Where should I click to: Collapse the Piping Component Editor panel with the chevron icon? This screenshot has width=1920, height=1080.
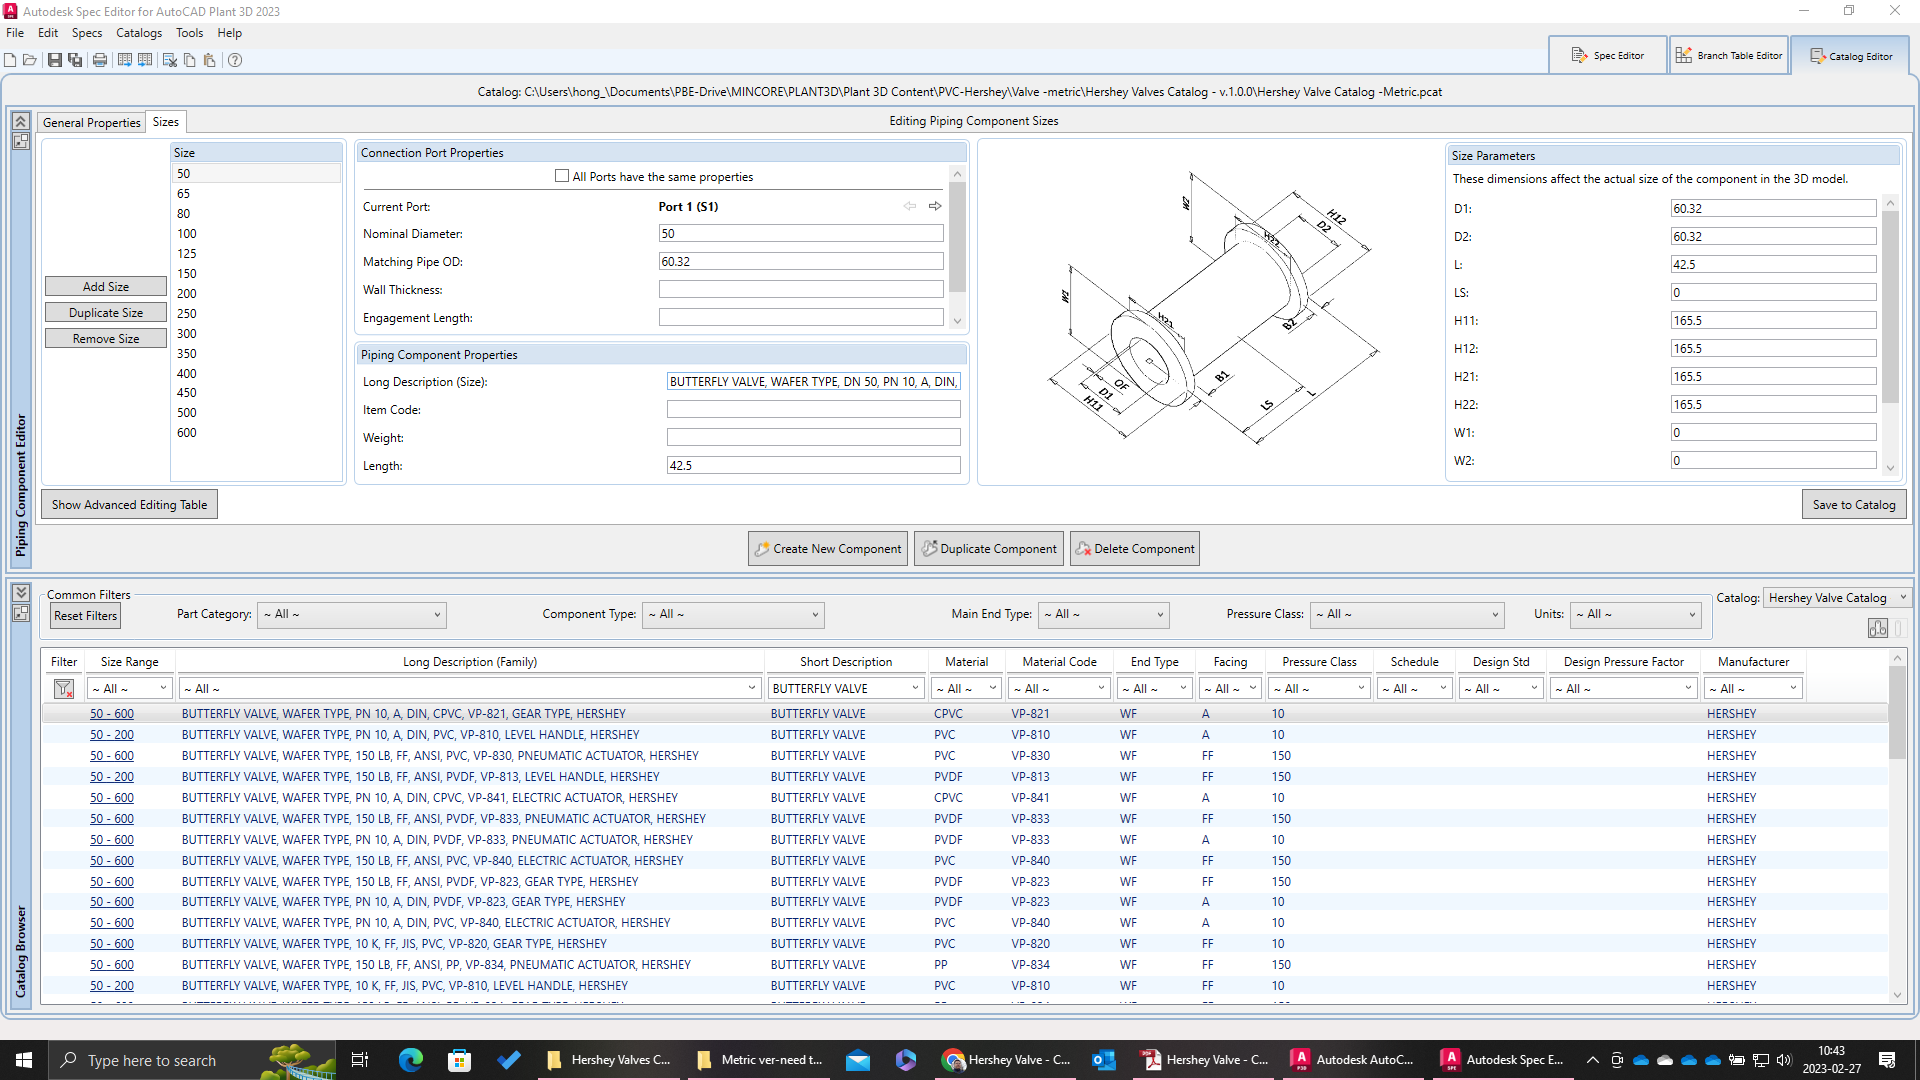pyautogui.click(x=20, y=121)
